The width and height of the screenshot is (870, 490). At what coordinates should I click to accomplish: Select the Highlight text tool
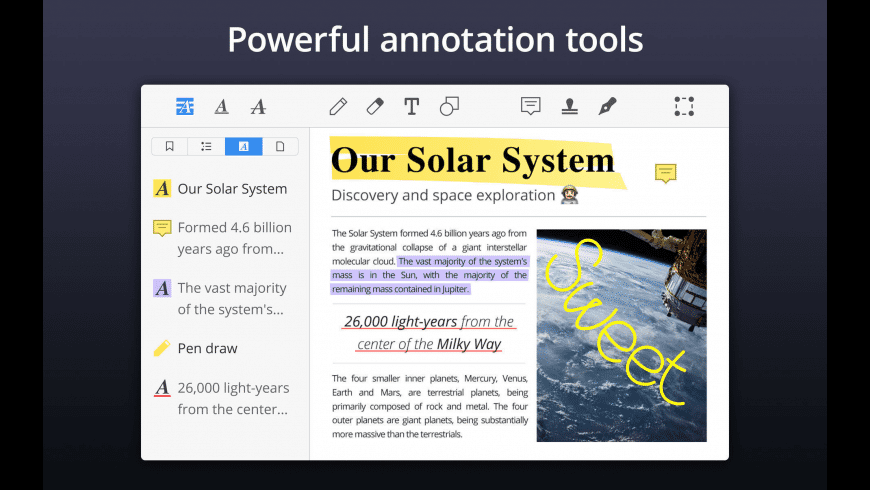click(x=185, y=106)
